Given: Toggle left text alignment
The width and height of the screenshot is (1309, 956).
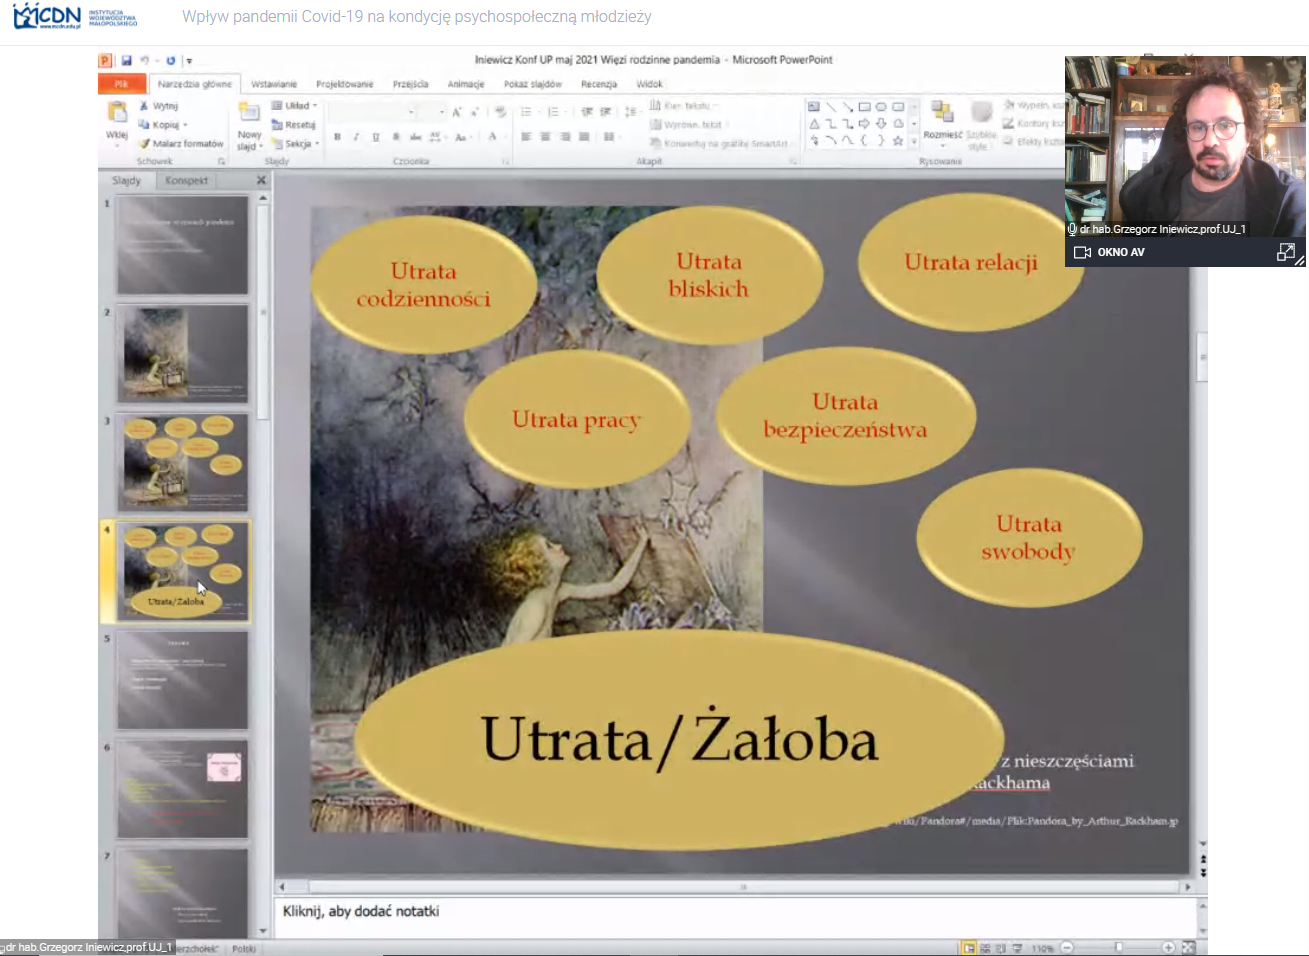Looking at the screenshot, I should [x=526, y=137].
